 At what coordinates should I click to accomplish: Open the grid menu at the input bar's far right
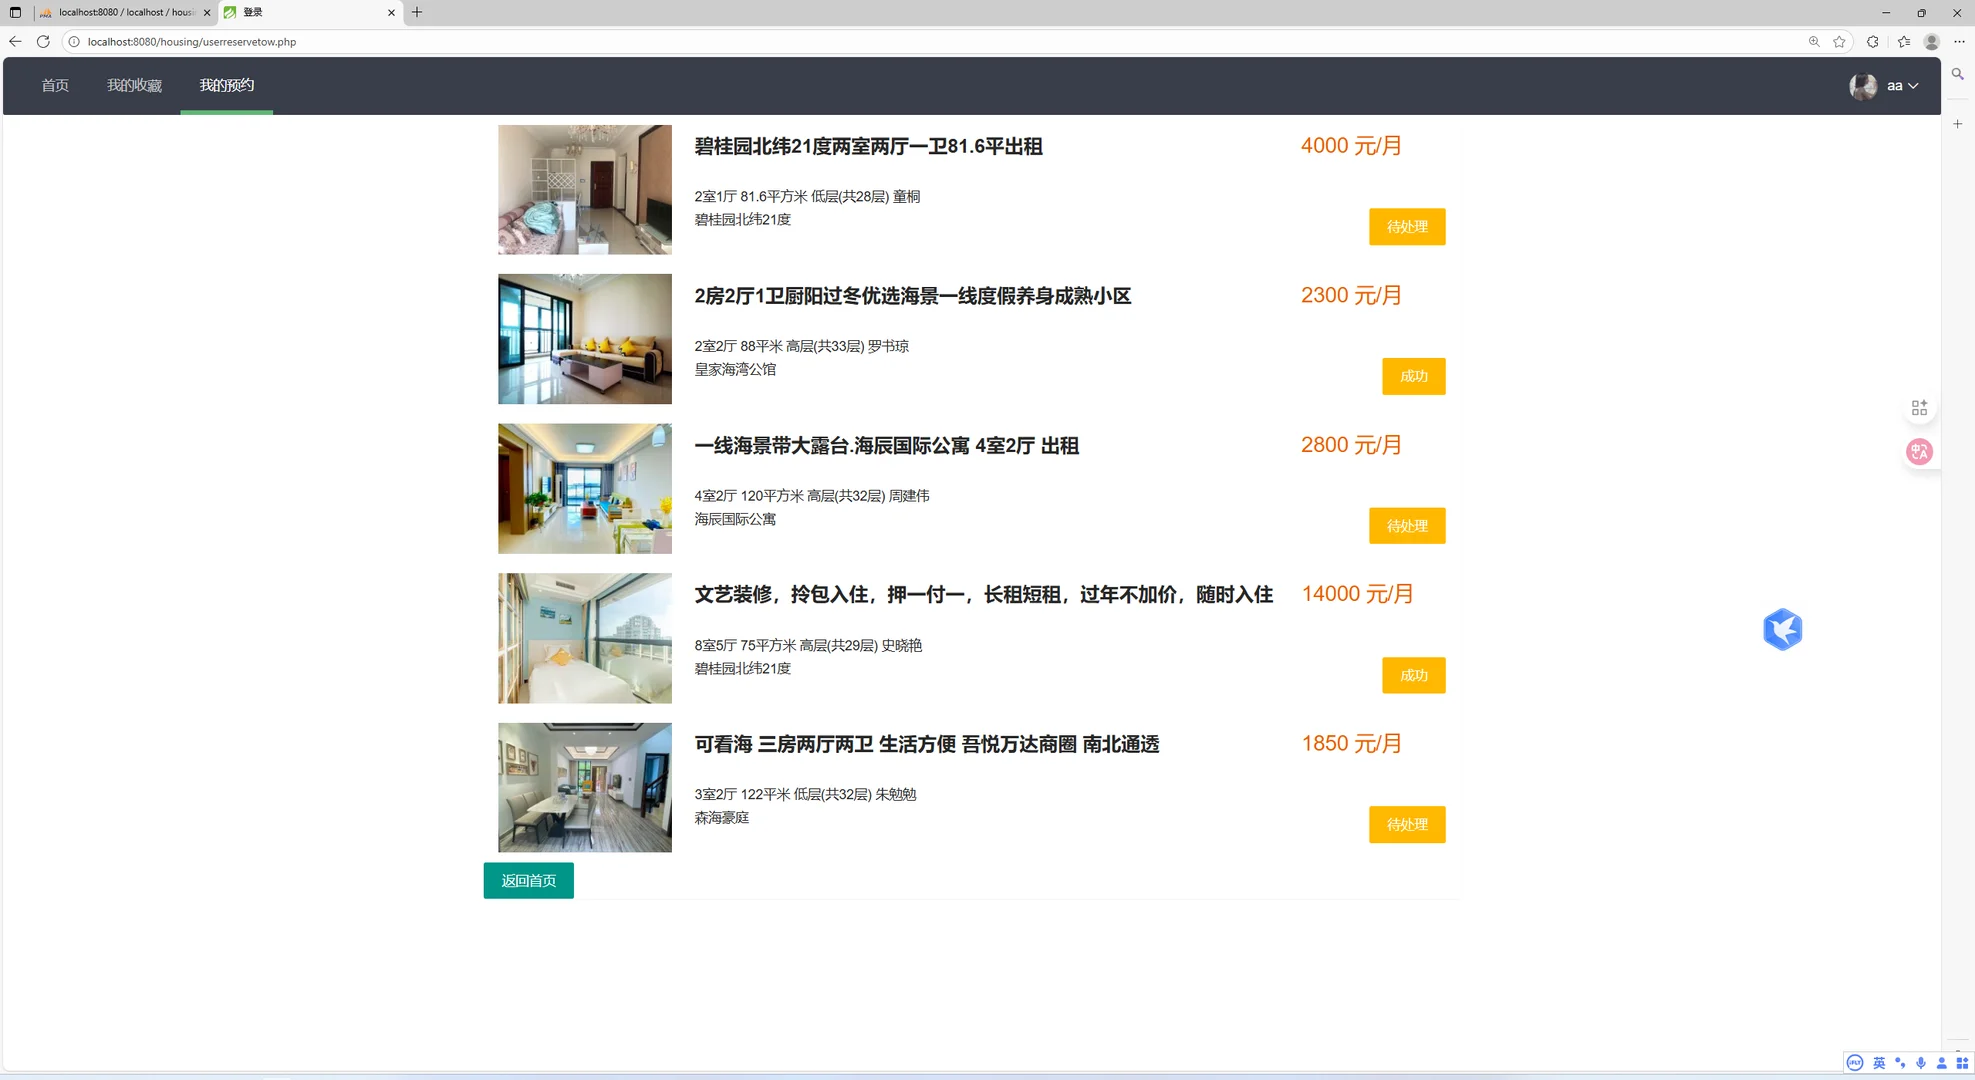(x=1963, y=1063)
